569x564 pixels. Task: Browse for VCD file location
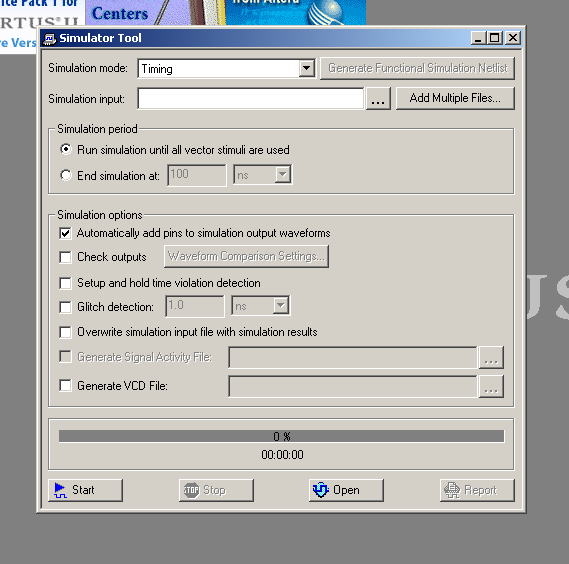click(491, 387)
